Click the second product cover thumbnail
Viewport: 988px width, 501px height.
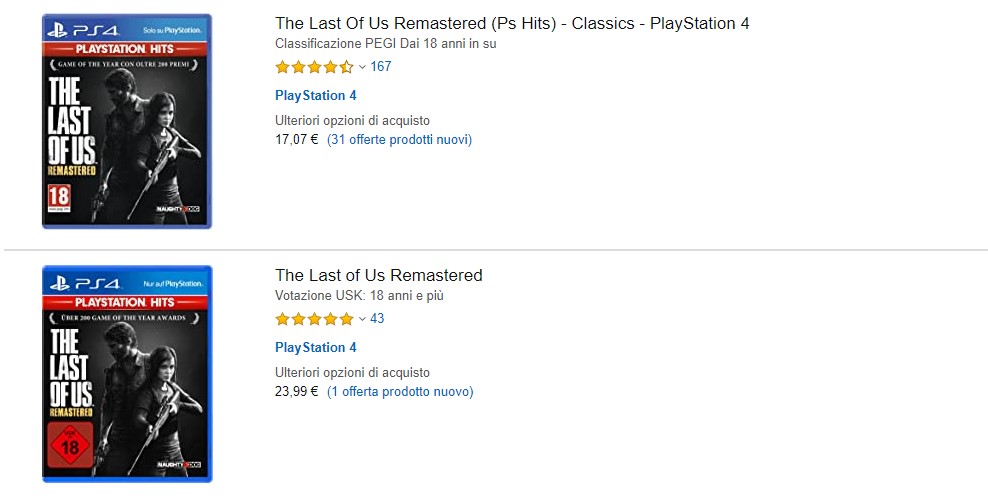127,373
